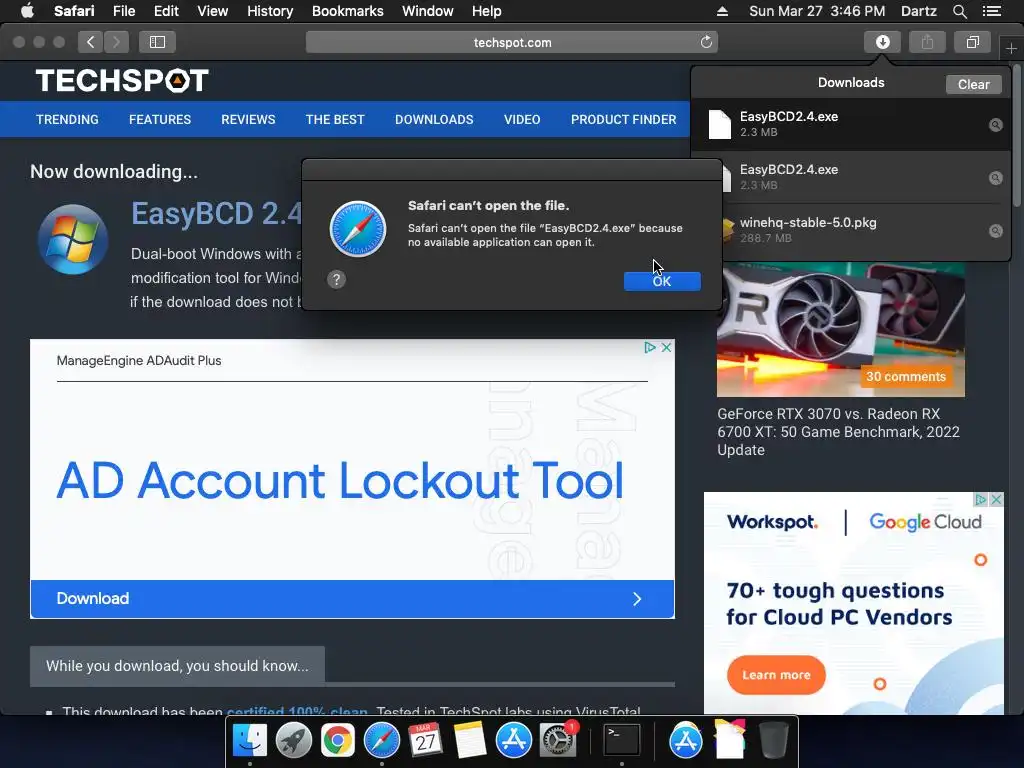Click the certified 100% clean link

[297, 711]
